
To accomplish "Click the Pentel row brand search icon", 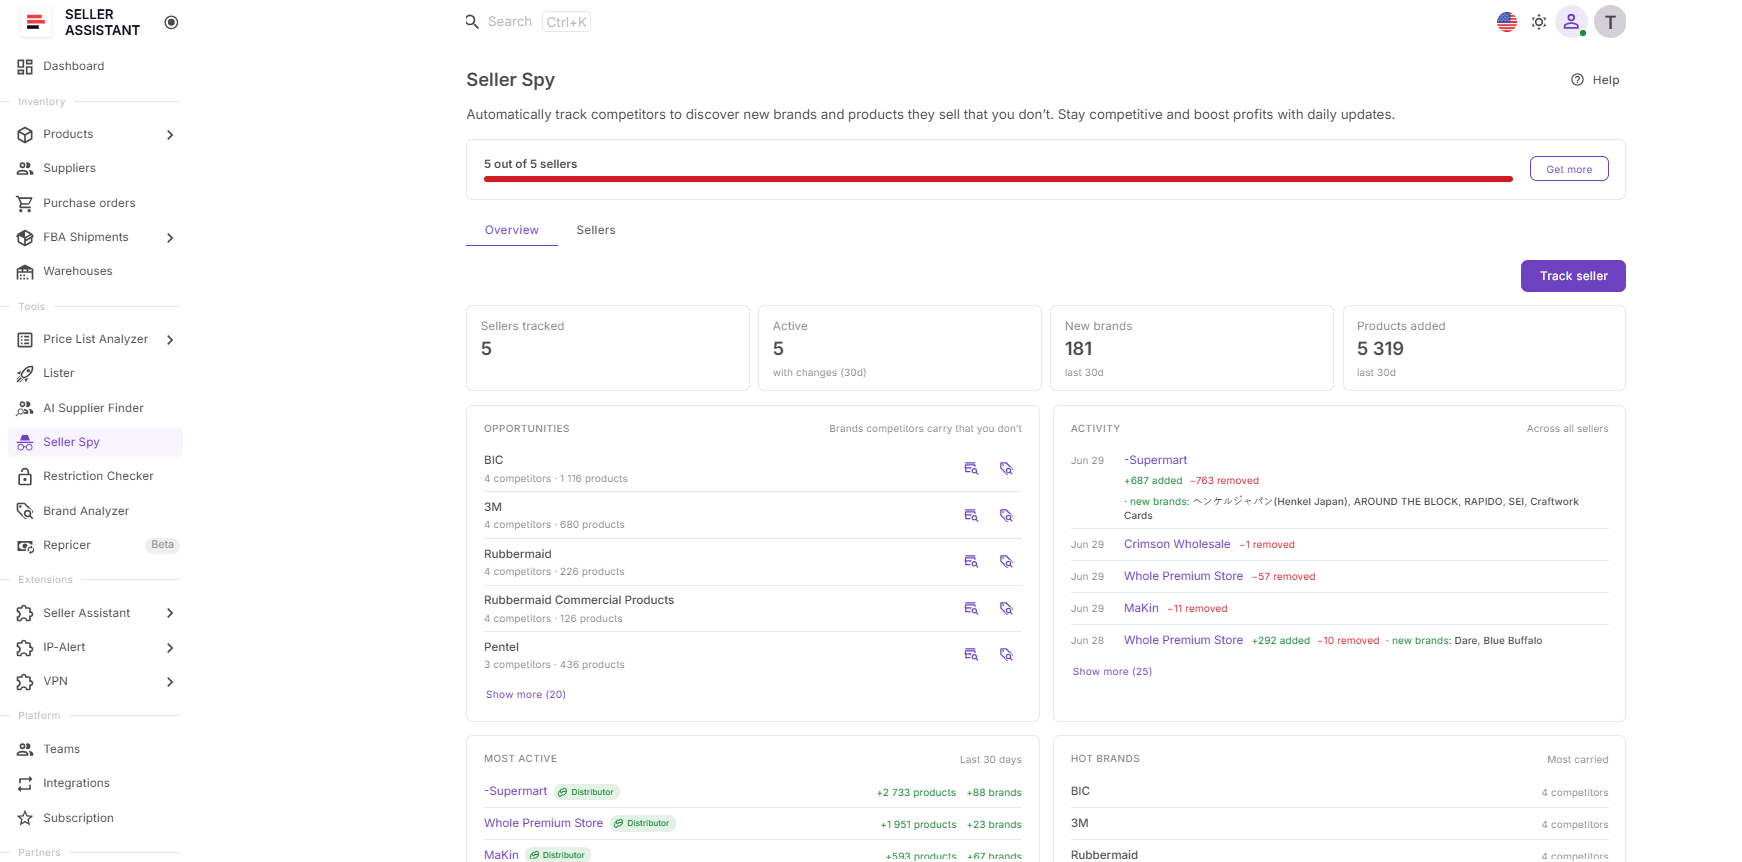I will click(x=1007, y=654).
